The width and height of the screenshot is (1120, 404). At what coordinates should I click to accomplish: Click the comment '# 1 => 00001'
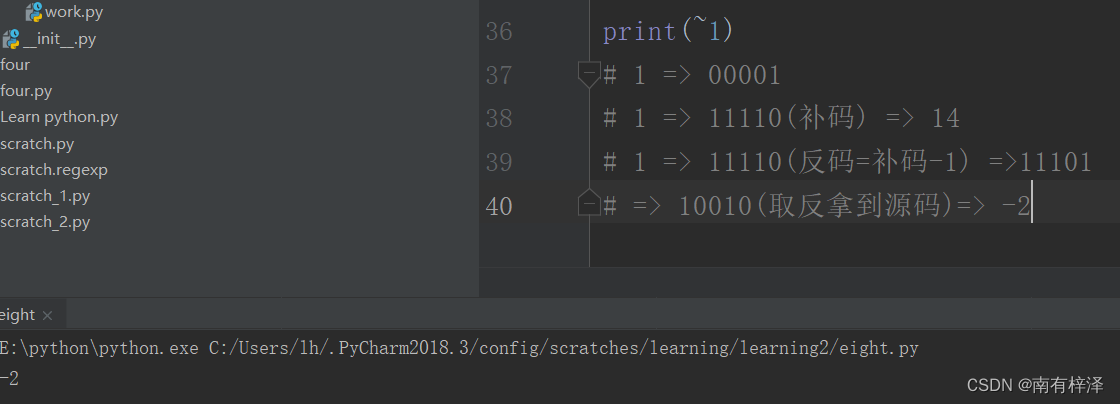(x=692, y=75)
